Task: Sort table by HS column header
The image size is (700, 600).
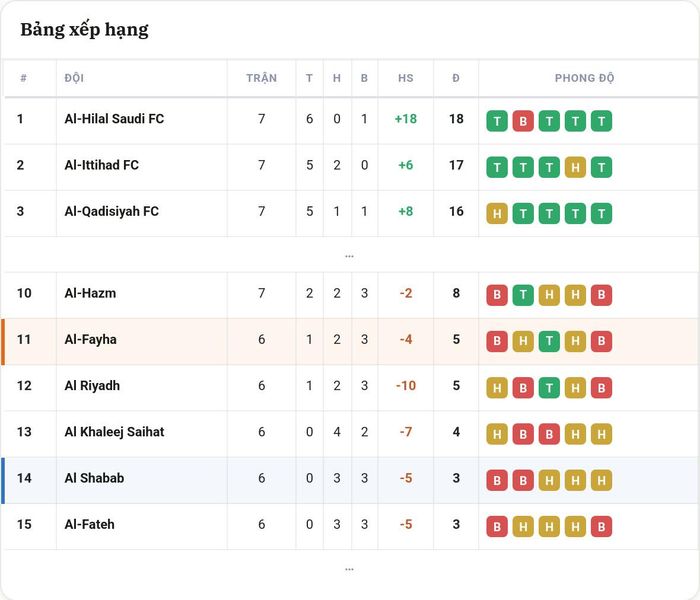Action: [x=405, y=78]
